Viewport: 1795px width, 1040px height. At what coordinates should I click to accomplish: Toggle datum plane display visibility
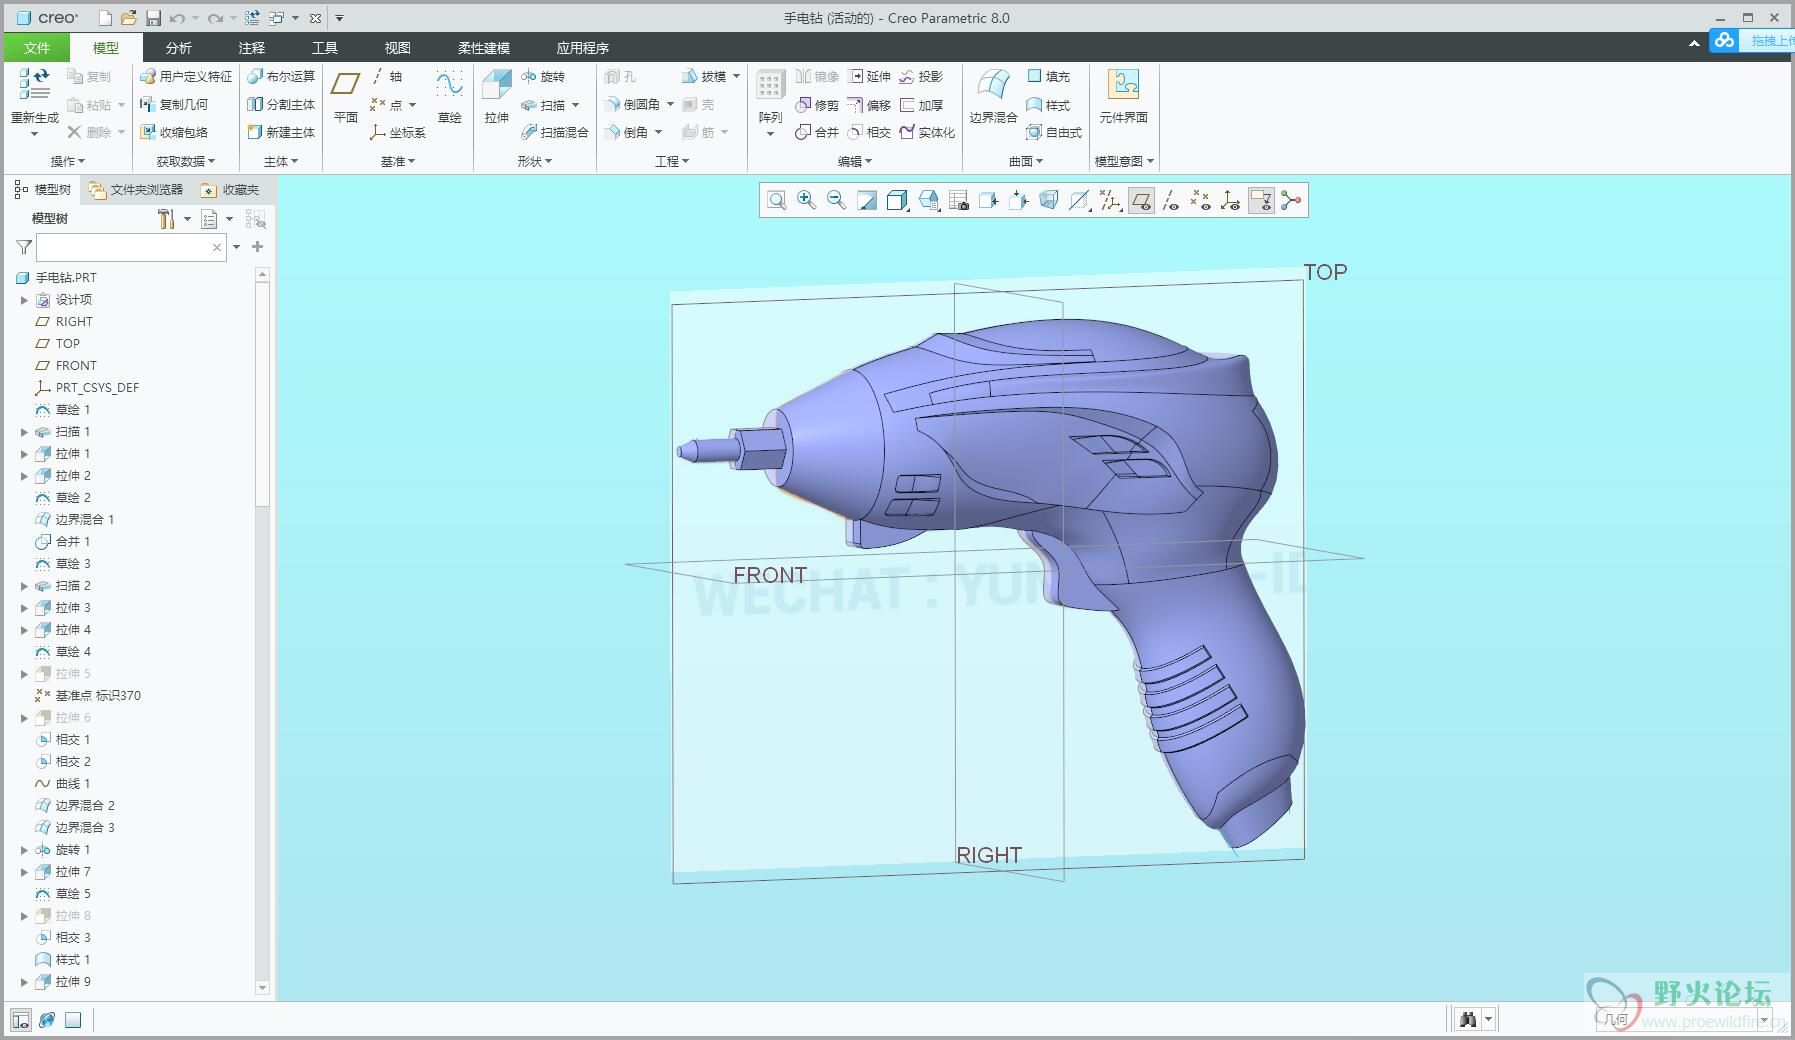pos(1141,201)
